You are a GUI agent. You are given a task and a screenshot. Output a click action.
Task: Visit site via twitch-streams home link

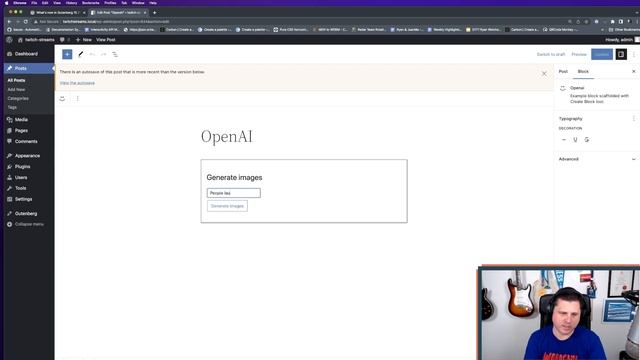coord(36,40)
